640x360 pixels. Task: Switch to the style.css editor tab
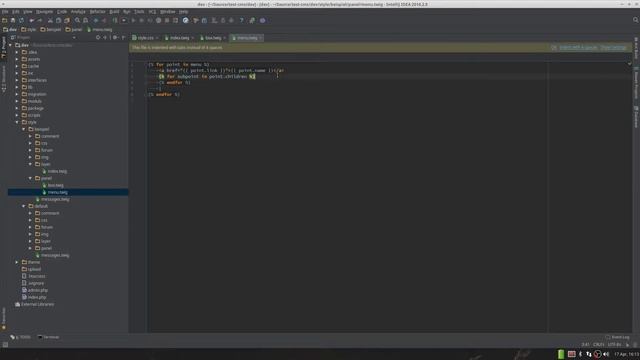(145, 38)
